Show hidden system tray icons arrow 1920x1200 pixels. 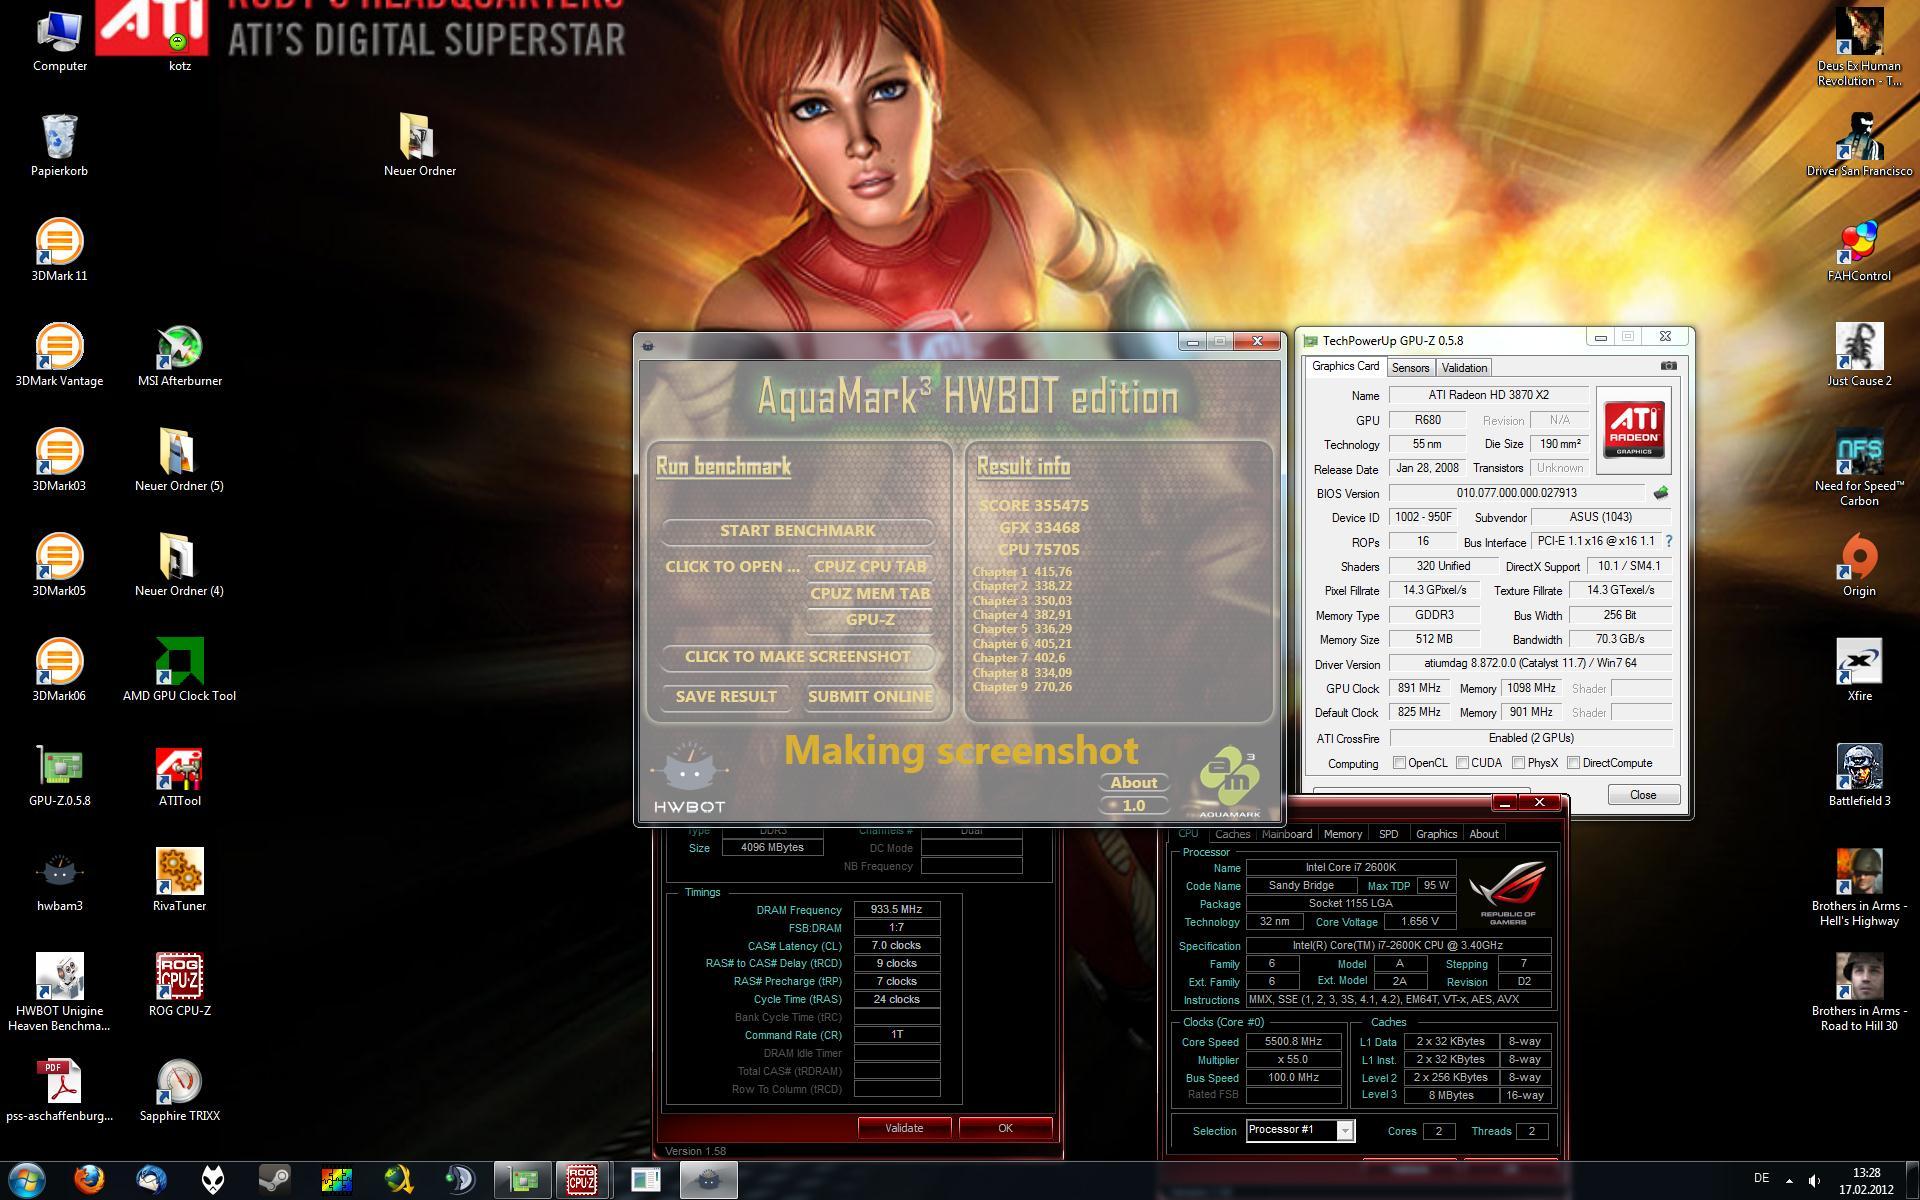[x=1789, y=1180]
